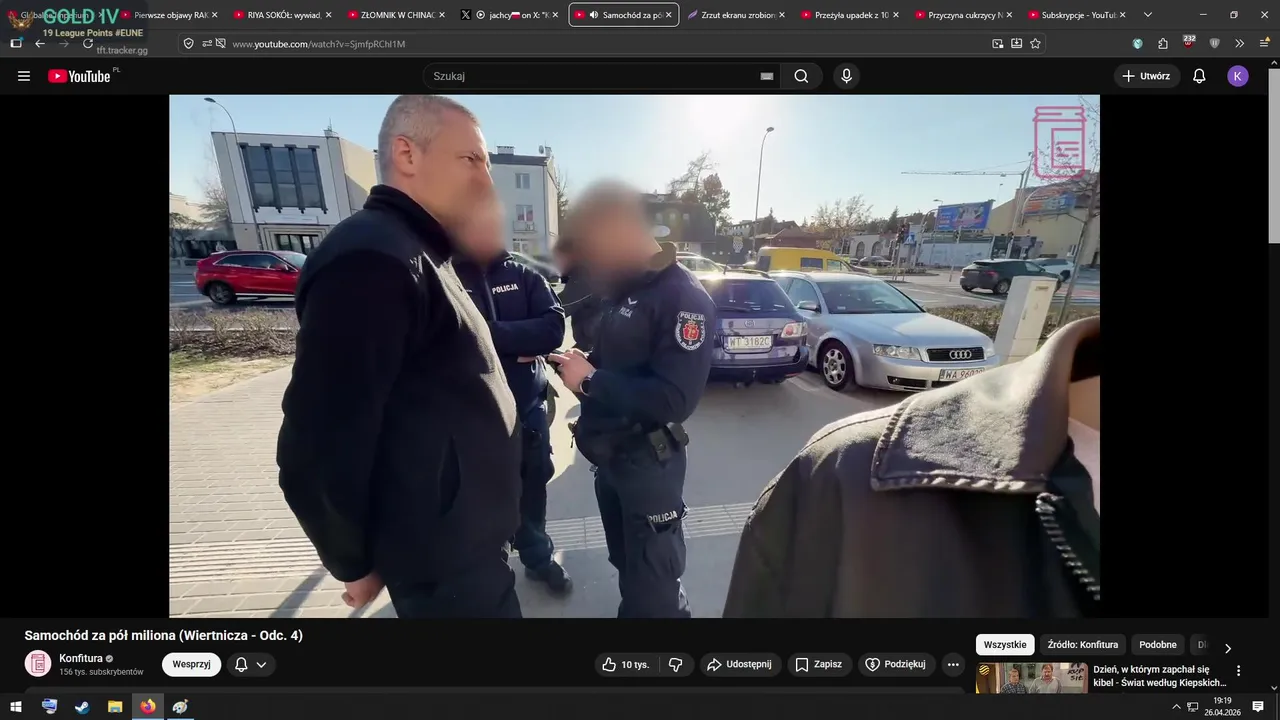The width and height of the screenshot is (1280, 720).
Task: Click the browser back arrow
Action: [x=40, y=43]
